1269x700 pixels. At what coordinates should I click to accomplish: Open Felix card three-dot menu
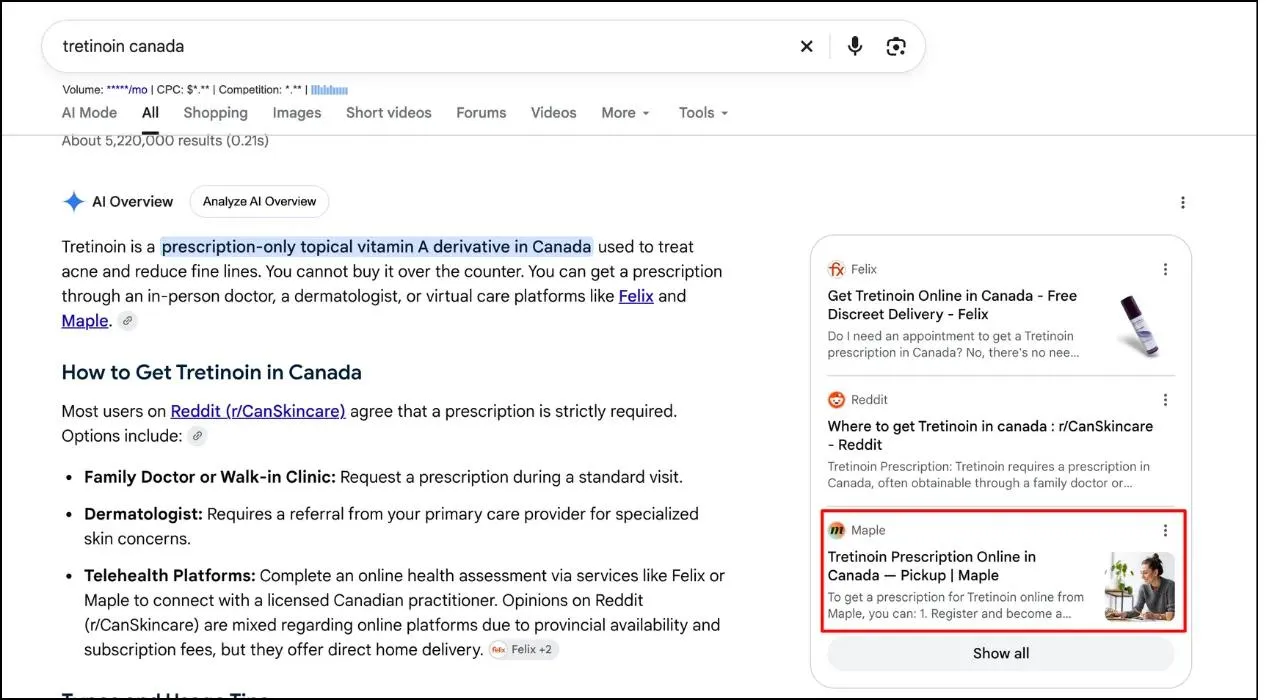[1165, 269]
